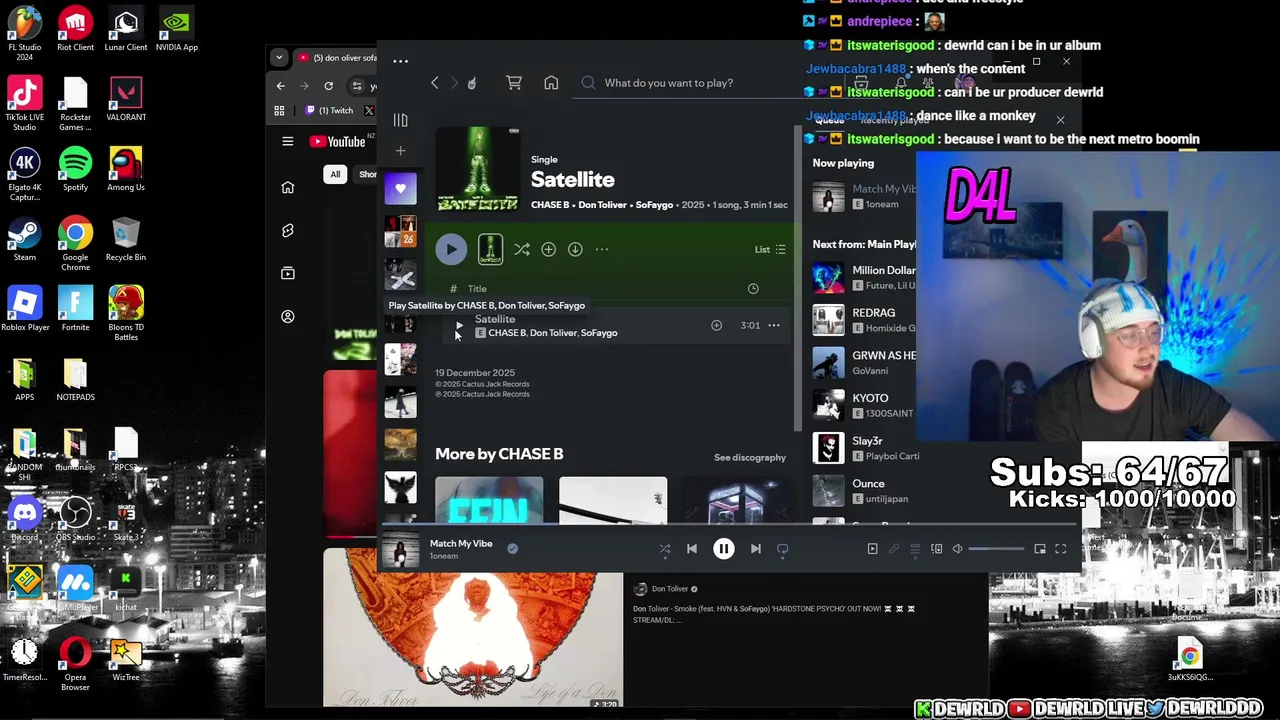Open the Liked Songs playlist
The width and height of the screenshot is (1280, 720).
(x=400, y=188)
